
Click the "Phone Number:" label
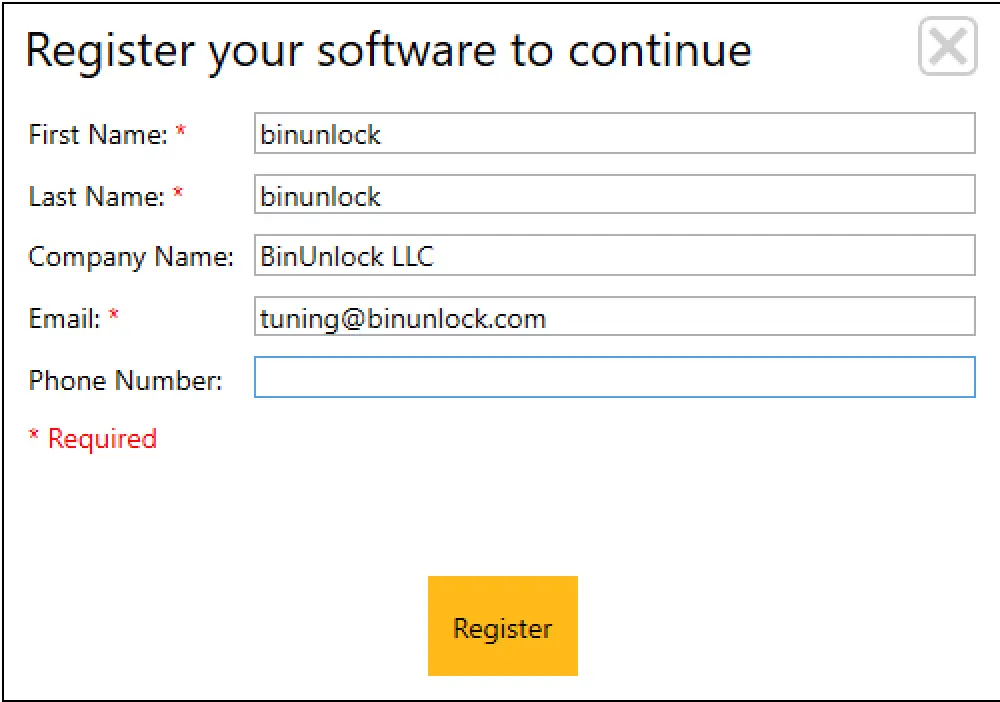click(125, 380)
